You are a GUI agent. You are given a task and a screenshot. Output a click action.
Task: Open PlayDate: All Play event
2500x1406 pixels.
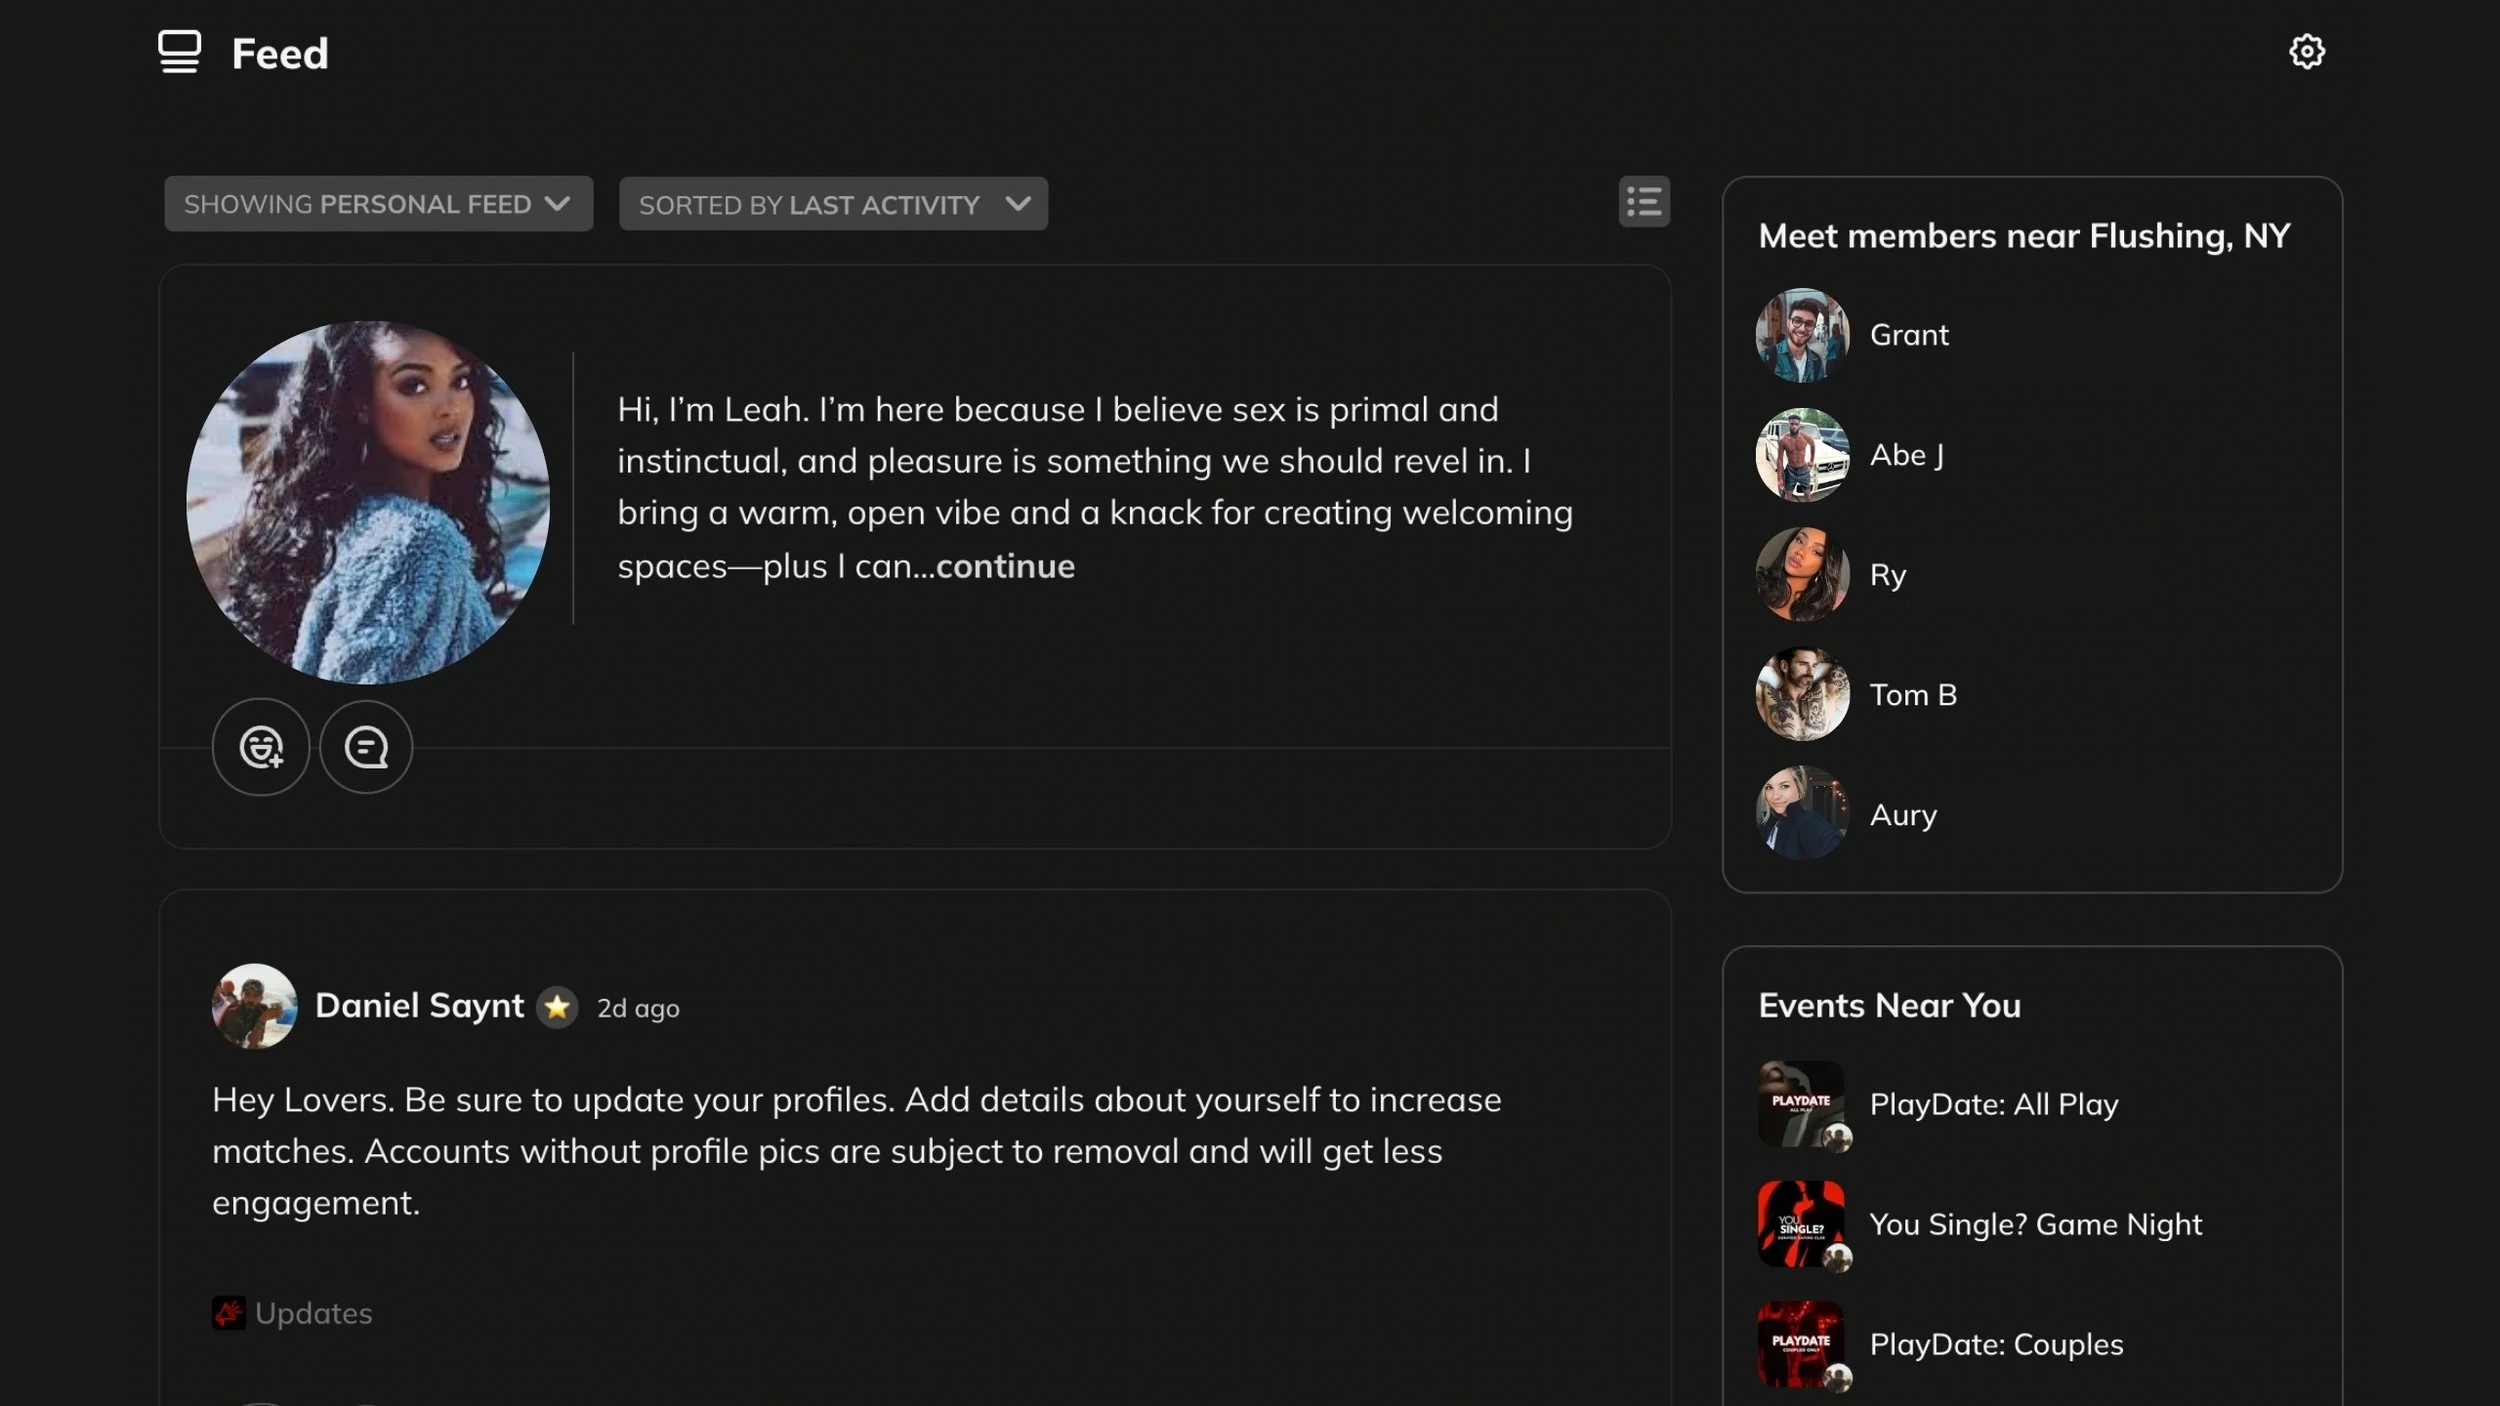coord(1993,1104)
